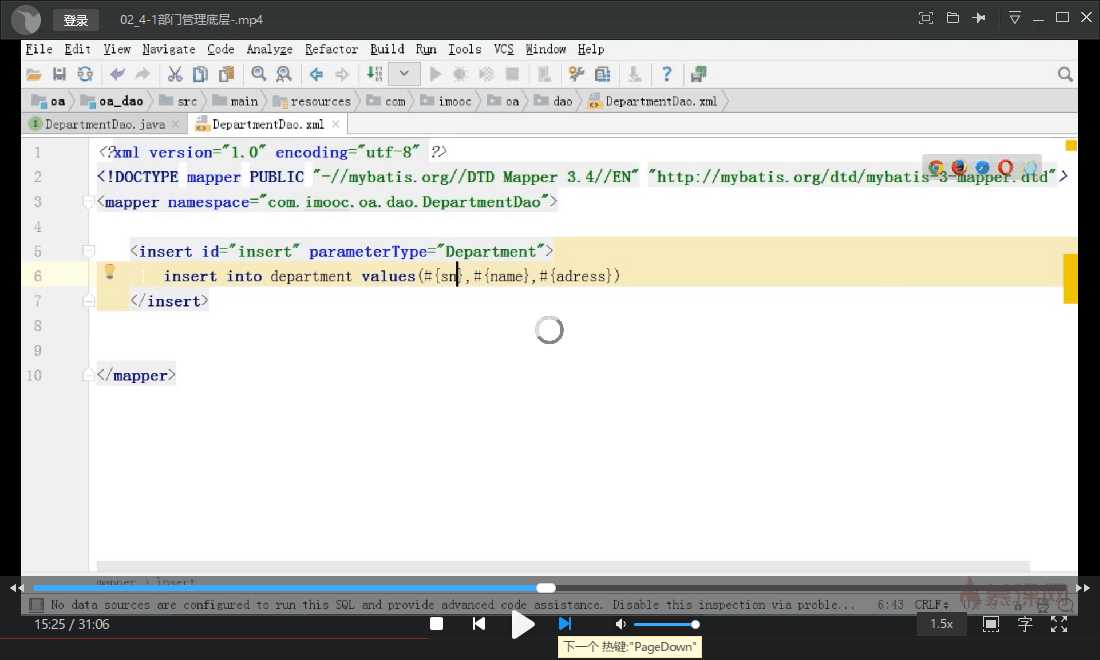Click the blue Back navigation arrow
The image size is (1100, 660).
(316, 74)
